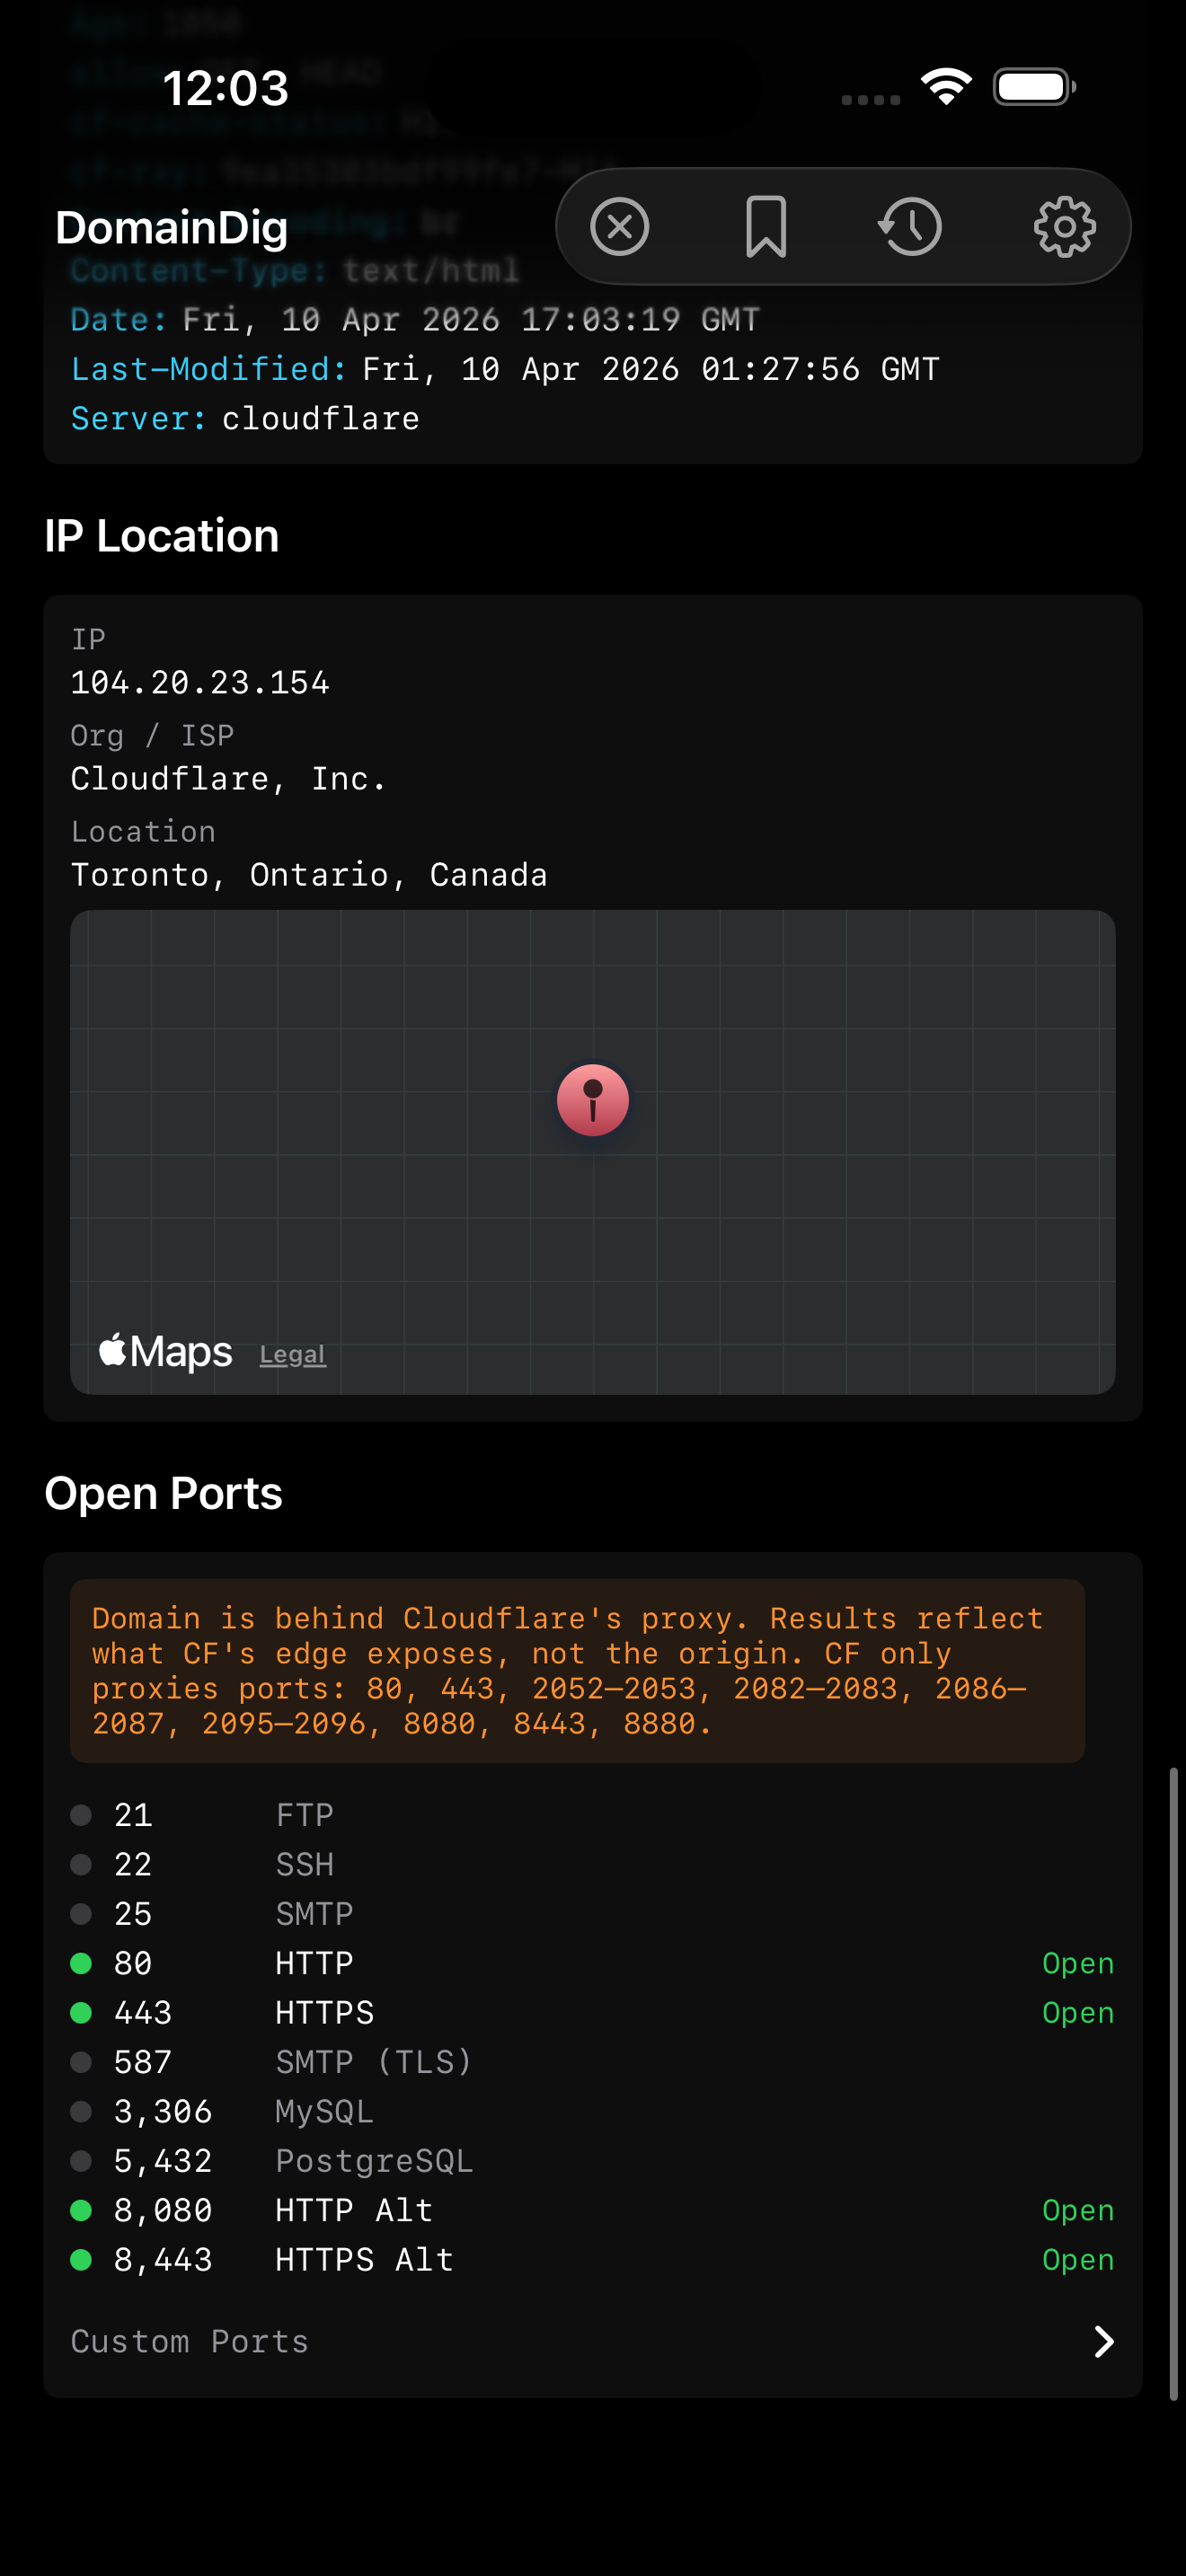Tap the Open status for port 8,443

(1078, 2260)
